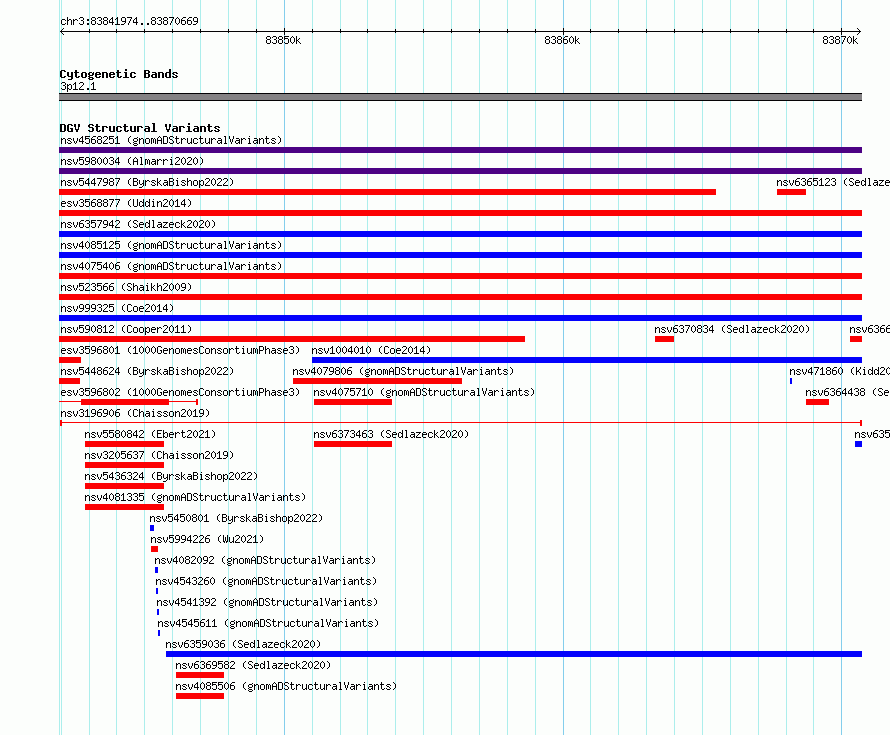The width and height of the screenshot is (890, 735).
Task: Open nsv471860 Kidd variant label
Action: click(839, 371)
